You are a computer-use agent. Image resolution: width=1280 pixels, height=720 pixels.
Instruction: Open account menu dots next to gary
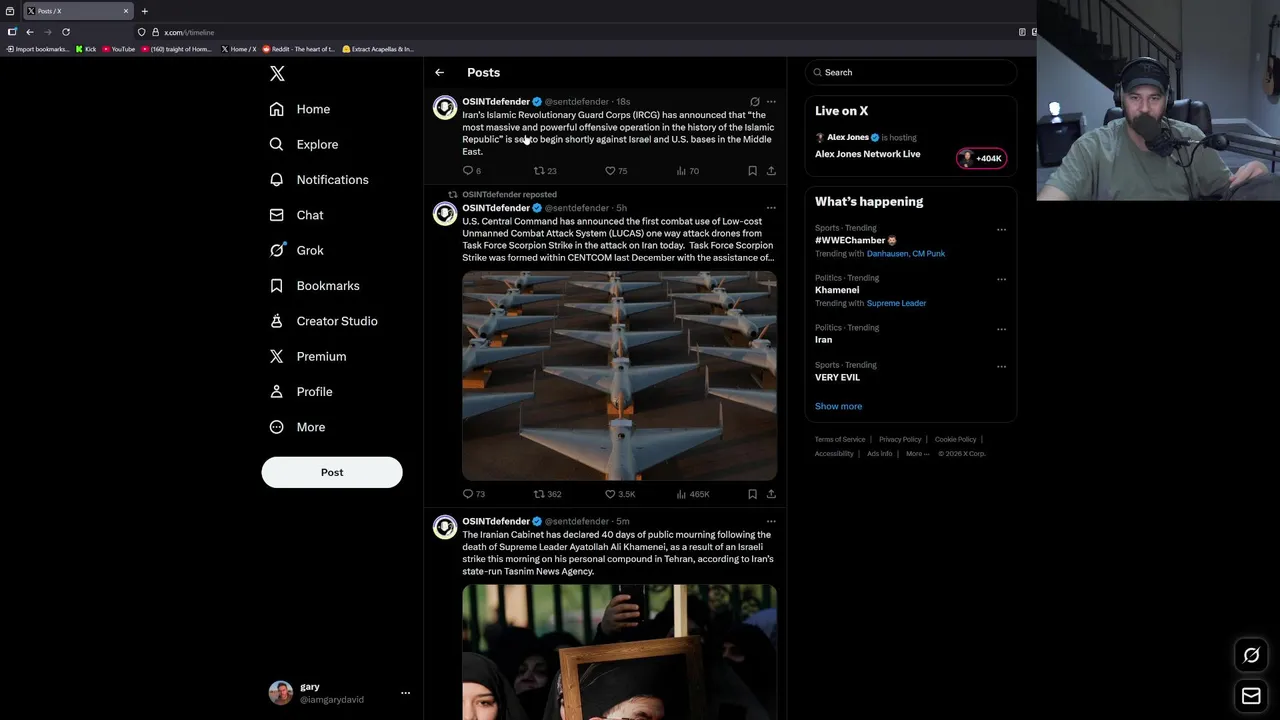(405, 692)
